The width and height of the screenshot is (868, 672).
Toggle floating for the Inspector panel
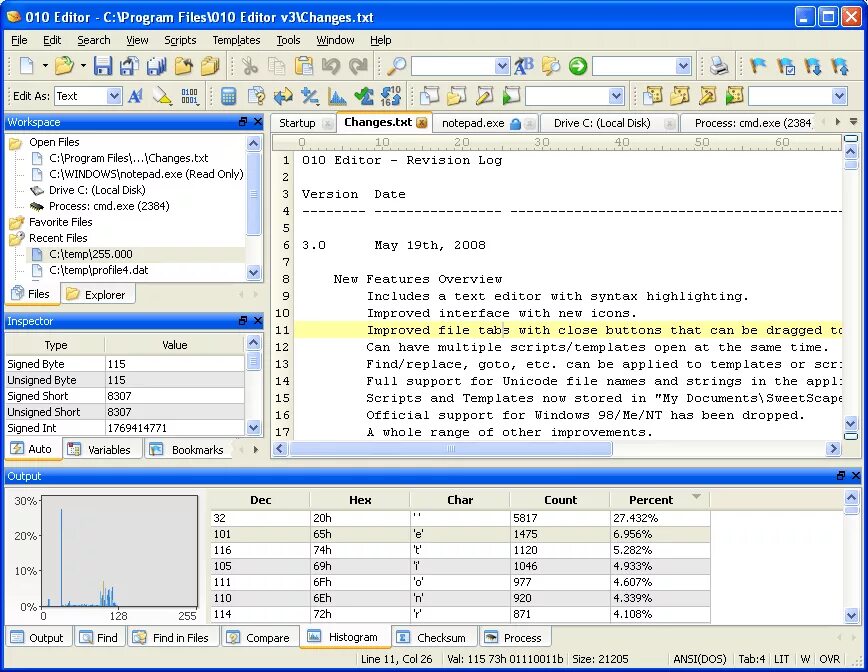pos(242,321)
